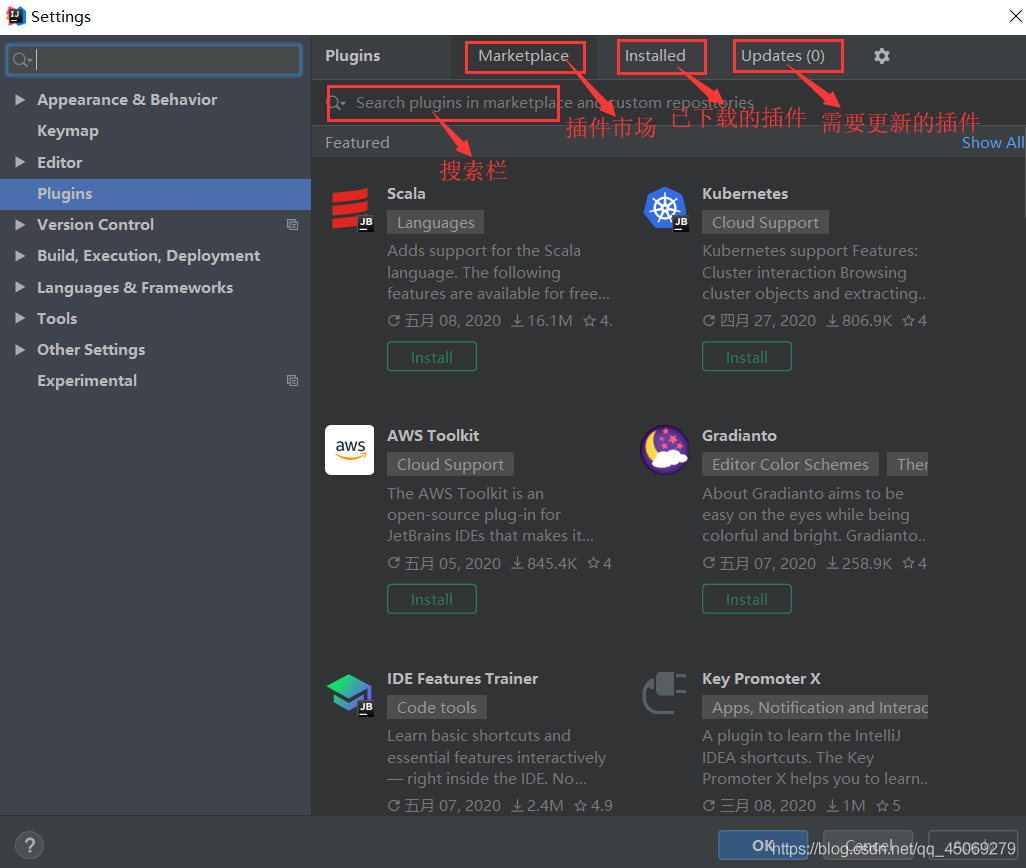Click the Key Promoter X plug icon
This screenshot has height=868, width=1026.
point(665,693)
